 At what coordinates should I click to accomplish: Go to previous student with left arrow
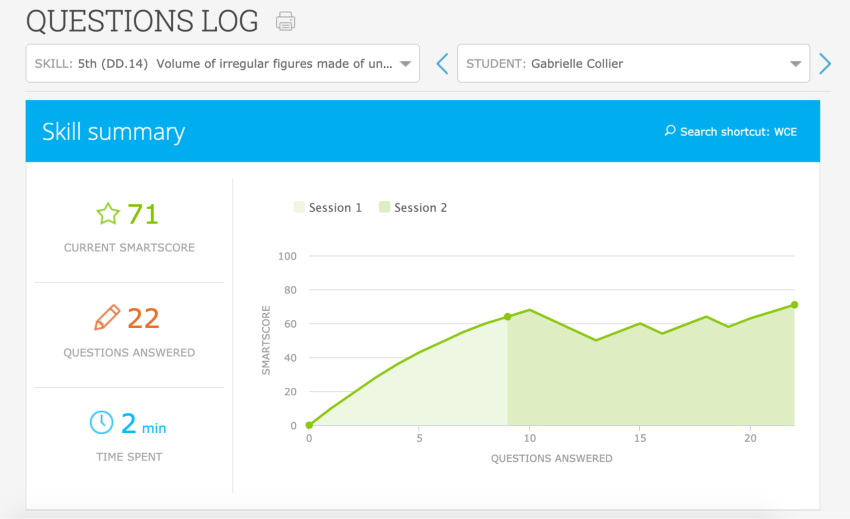[x=442, y=64]
